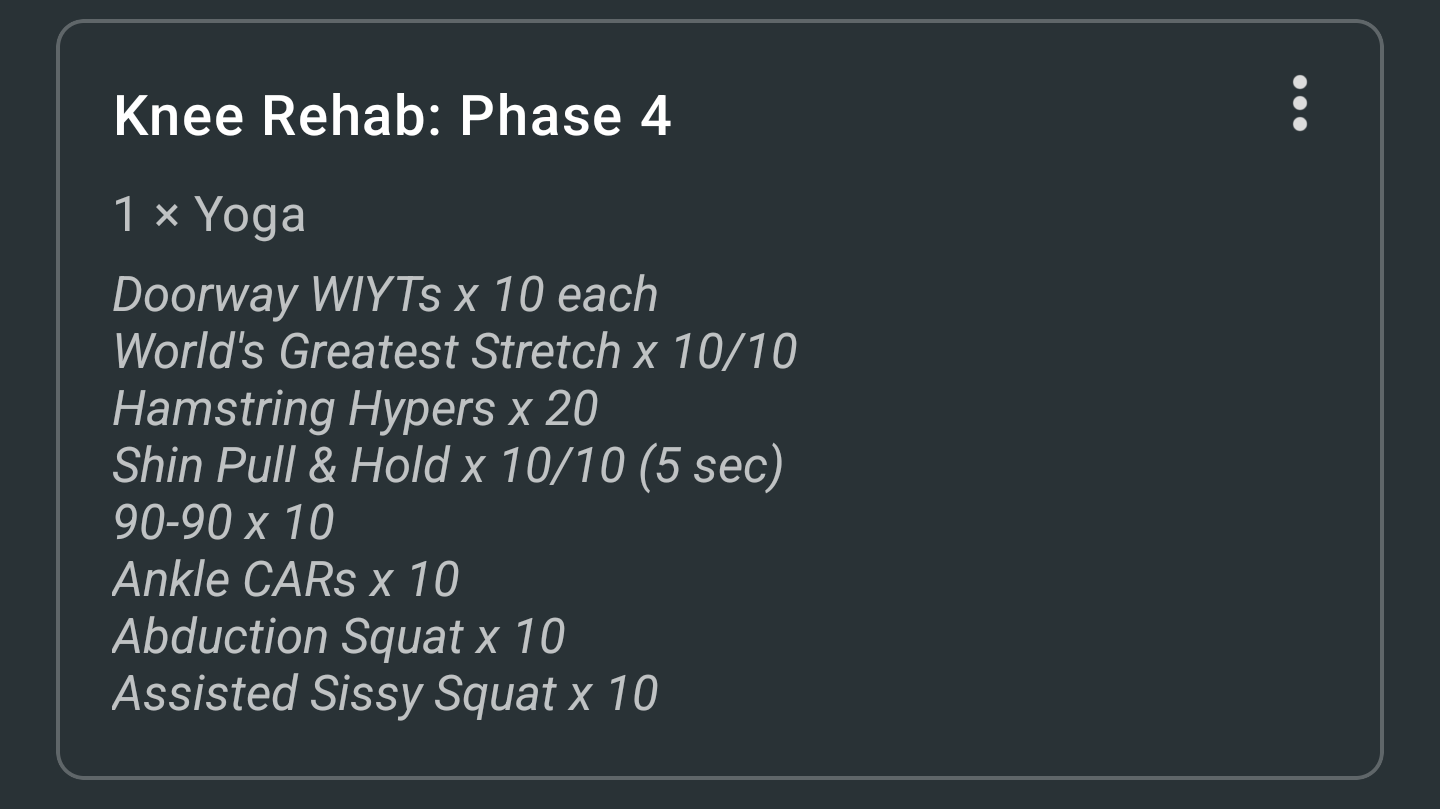This screenshot has width=1440, height=809.
Task: Tap the Knee Rehab: Phase 4 title
Action: pyautogui.click(x=392, y=116)
